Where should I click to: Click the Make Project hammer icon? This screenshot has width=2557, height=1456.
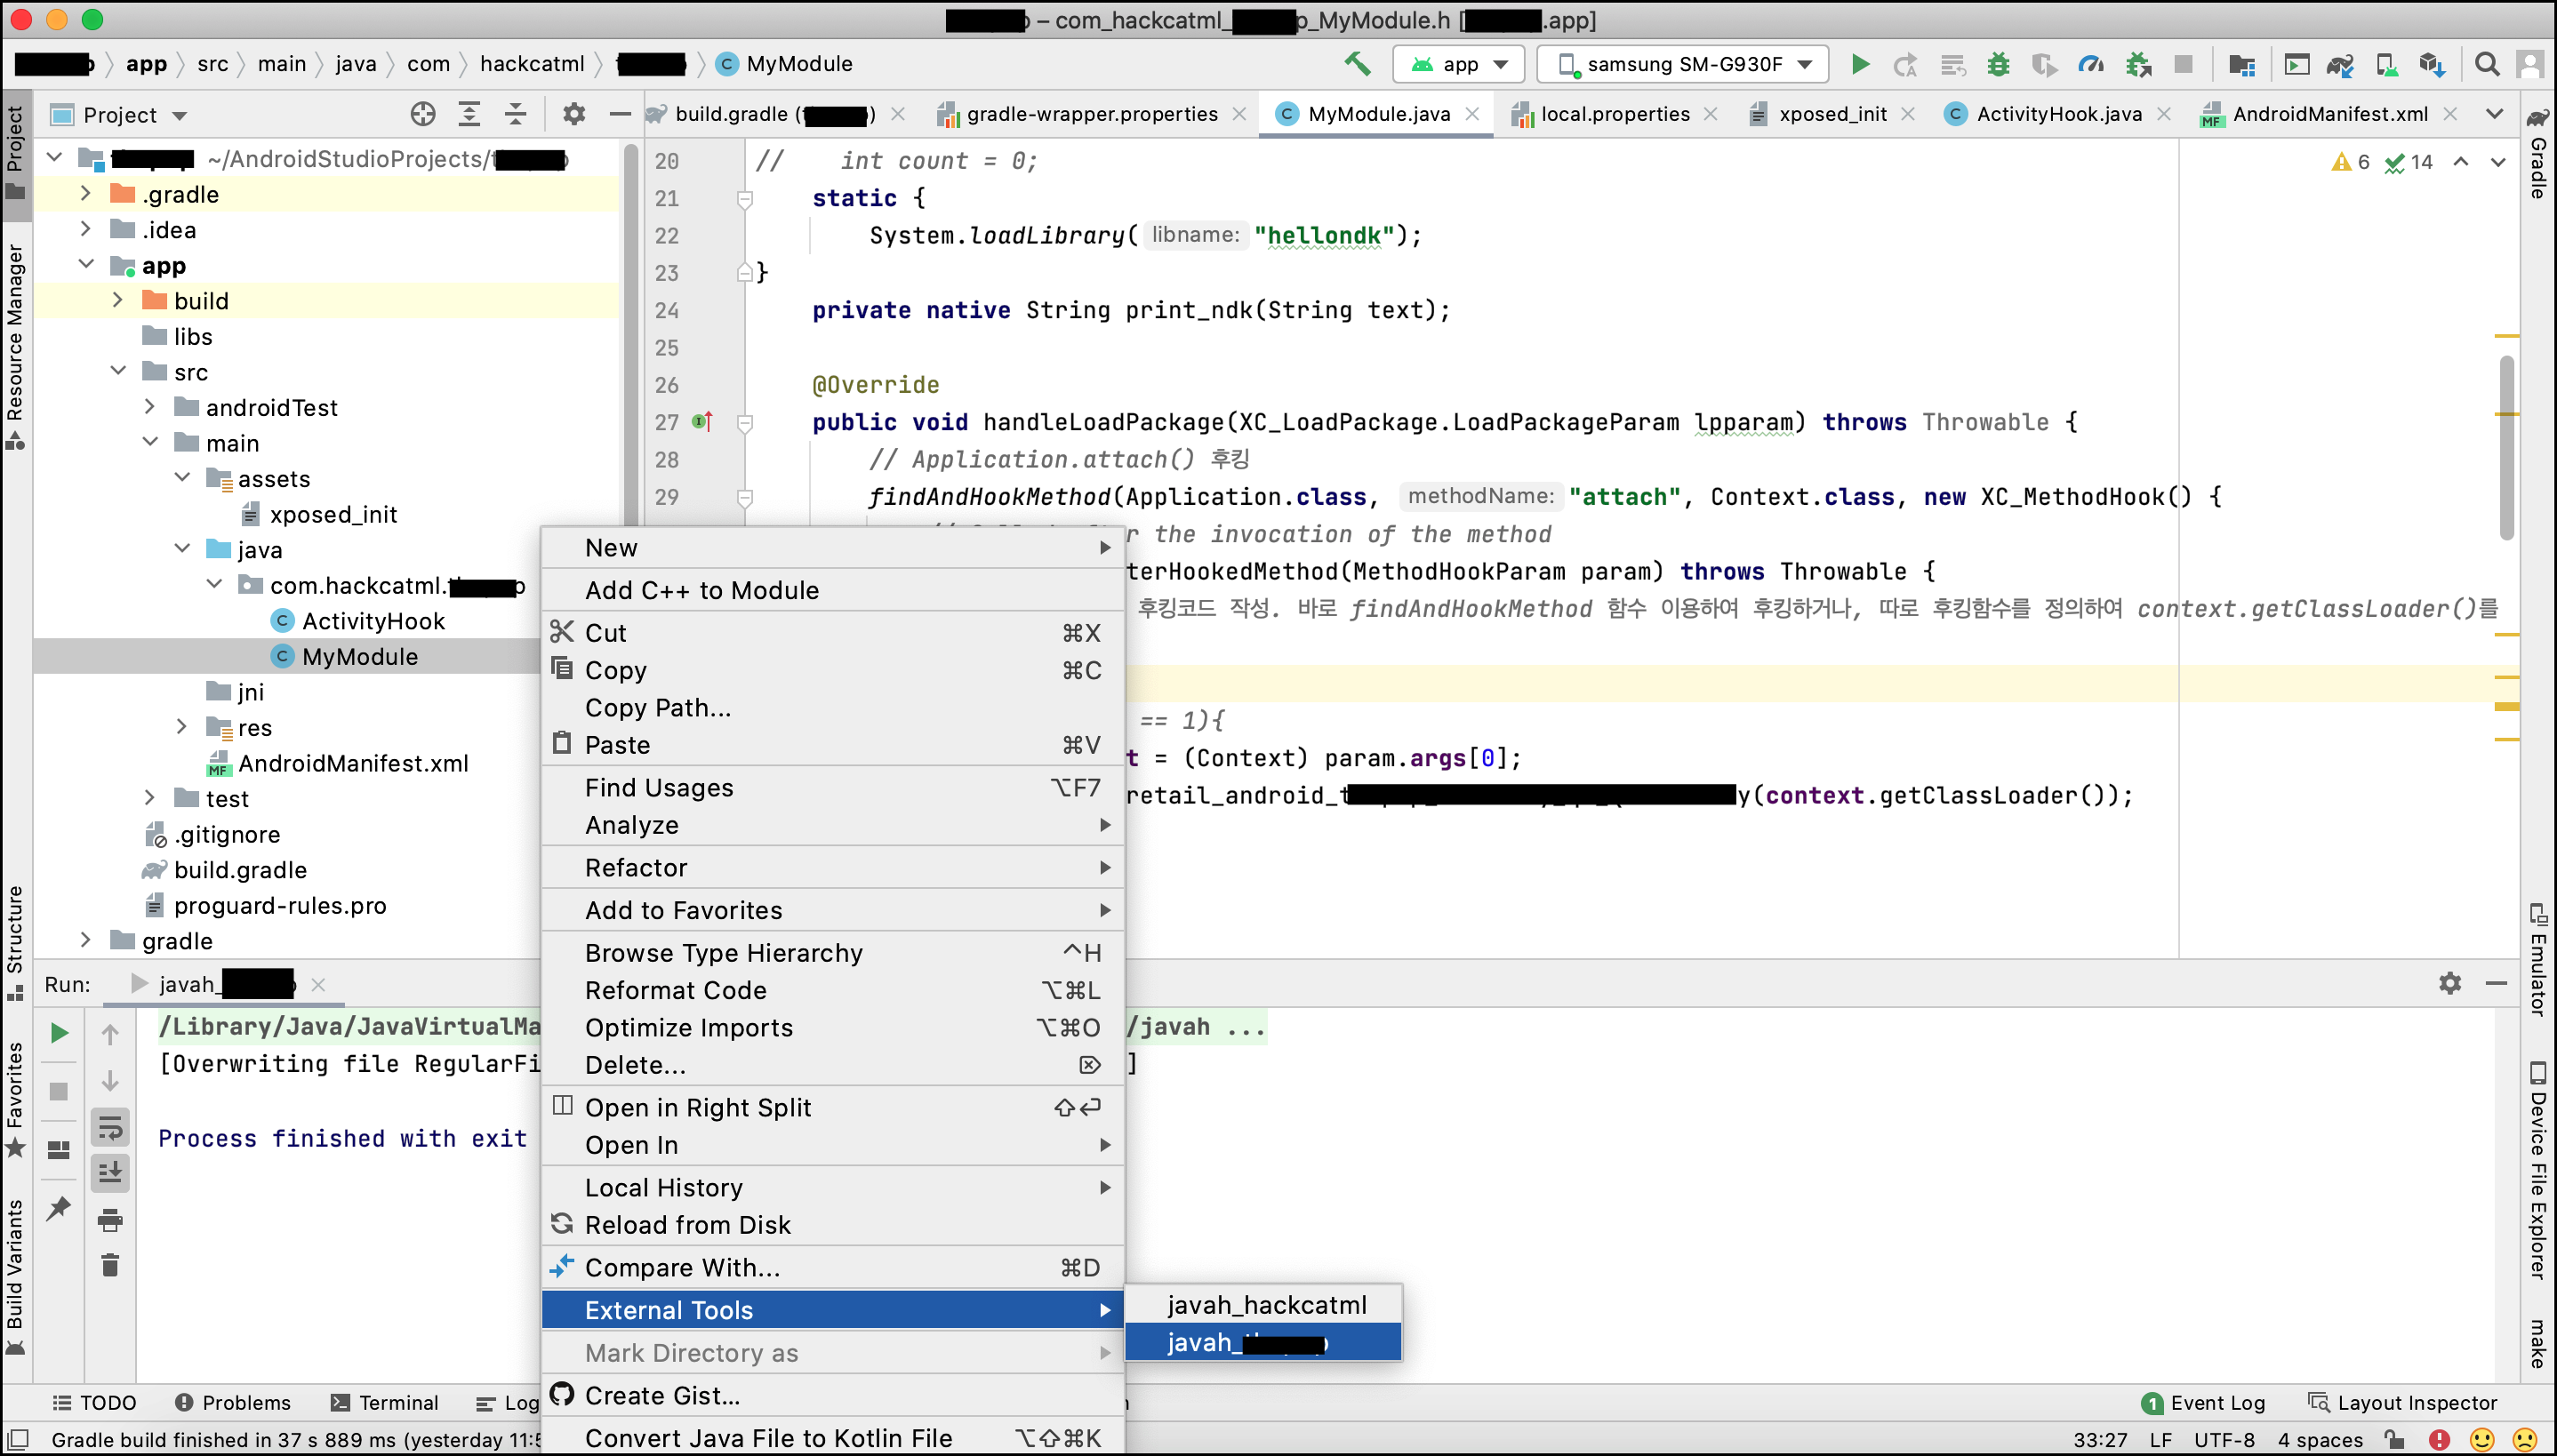click(1356, 64)
